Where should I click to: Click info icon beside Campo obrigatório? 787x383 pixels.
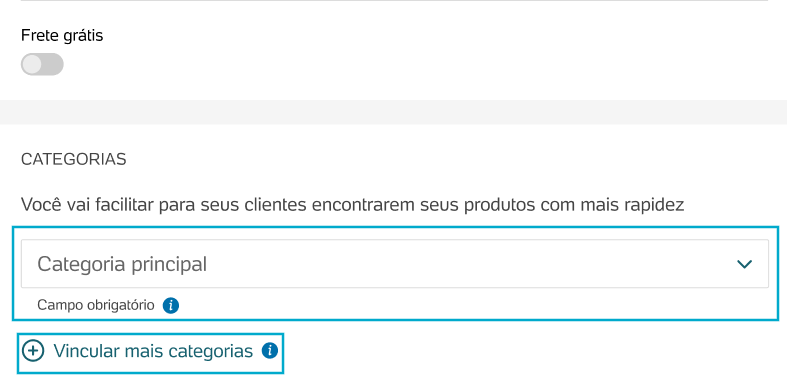point(171,305)
